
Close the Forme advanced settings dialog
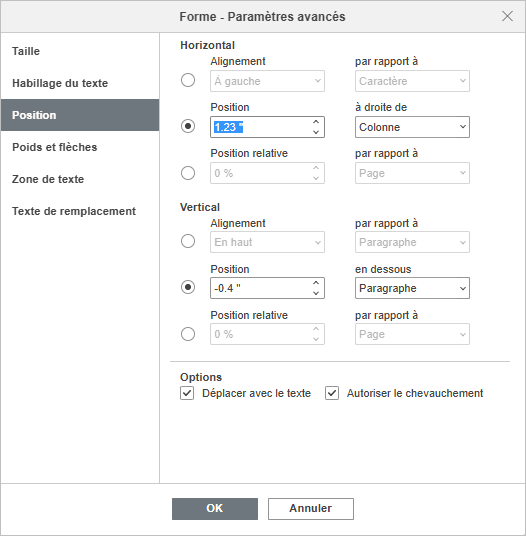click(507, 16)
